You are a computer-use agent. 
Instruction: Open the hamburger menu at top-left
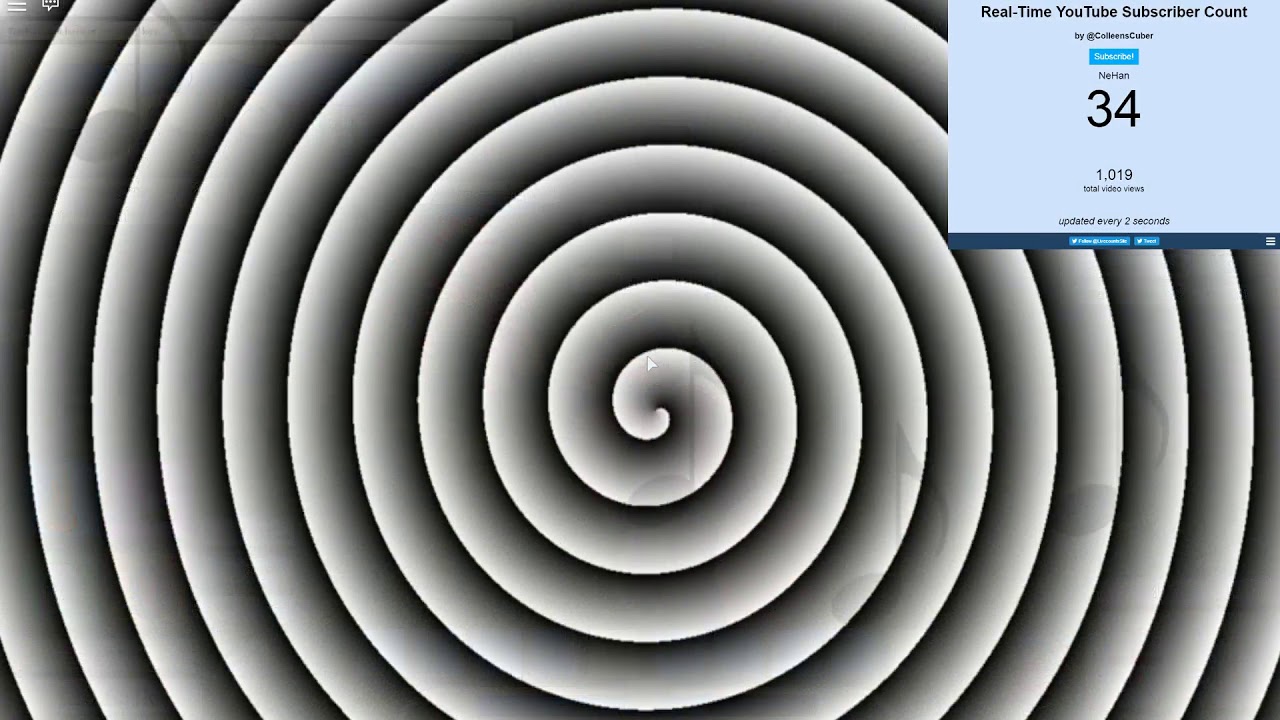coord(17,6)
